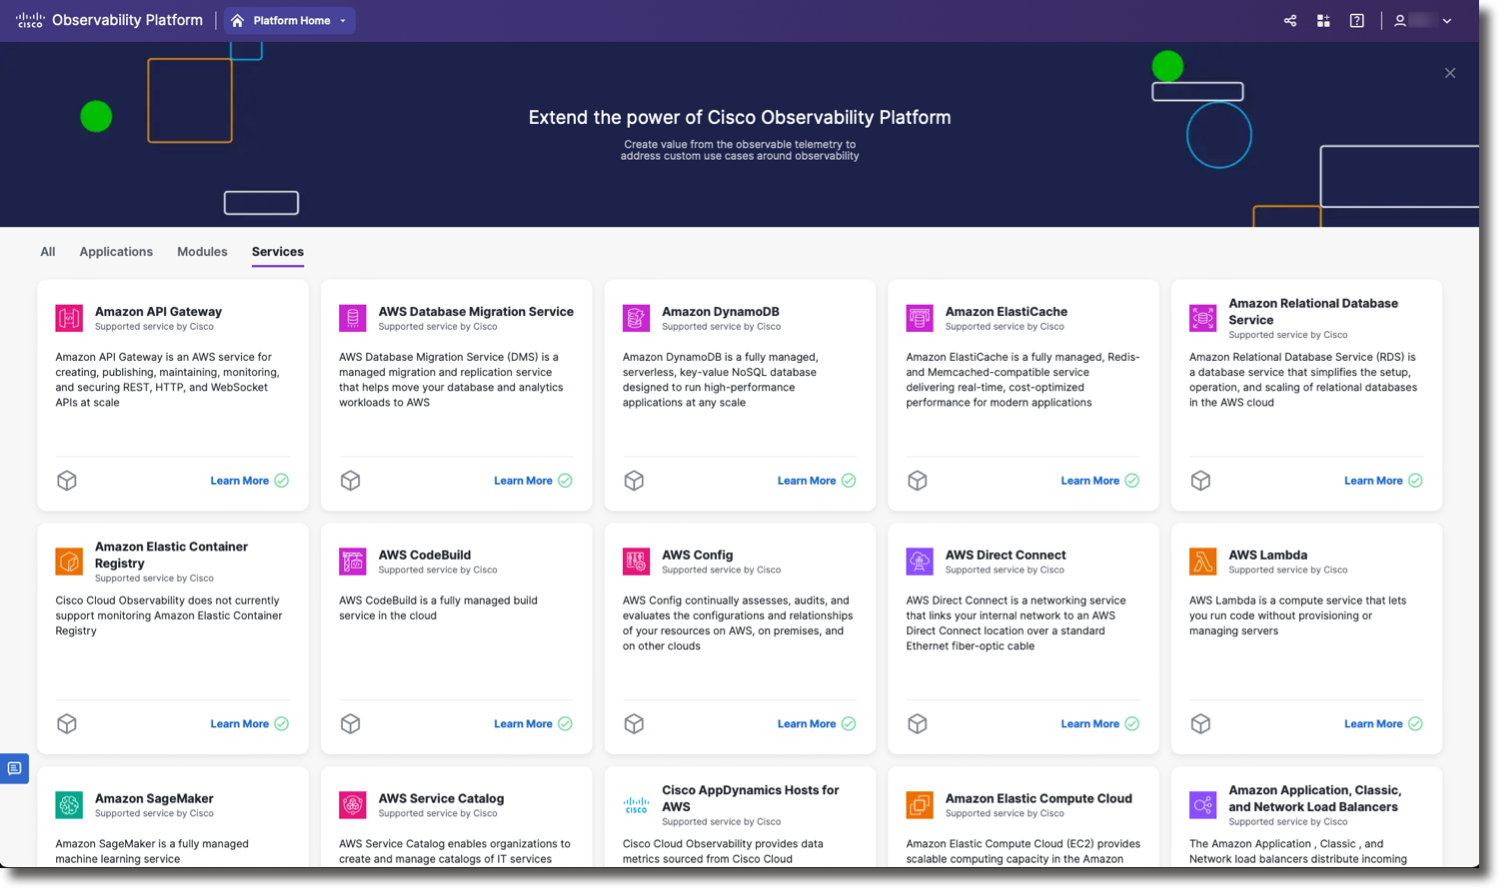
Task: Click Learn More on Elastic Container Registry card
Action: 239,724
